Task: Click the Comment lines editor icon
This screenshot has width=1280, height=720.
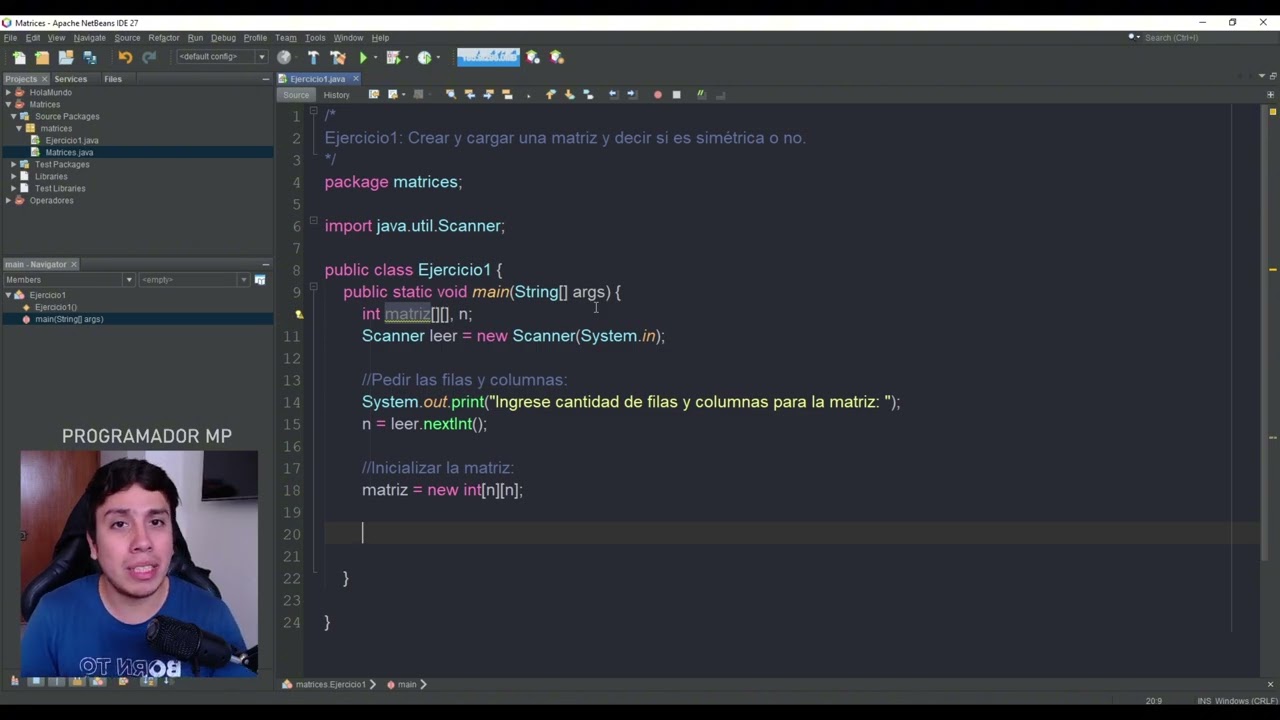Action: (x=701, y=94)
